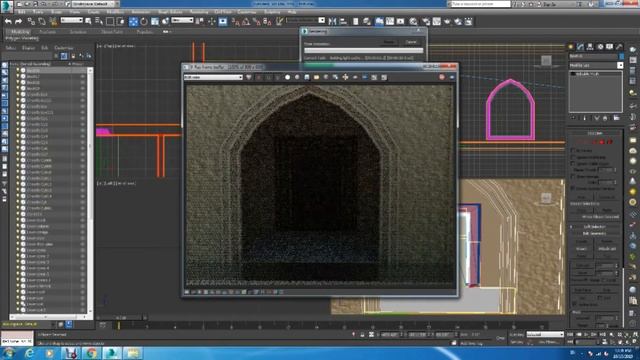Toggle Percent Snap

pyautogui.click(x=257, y=21)
